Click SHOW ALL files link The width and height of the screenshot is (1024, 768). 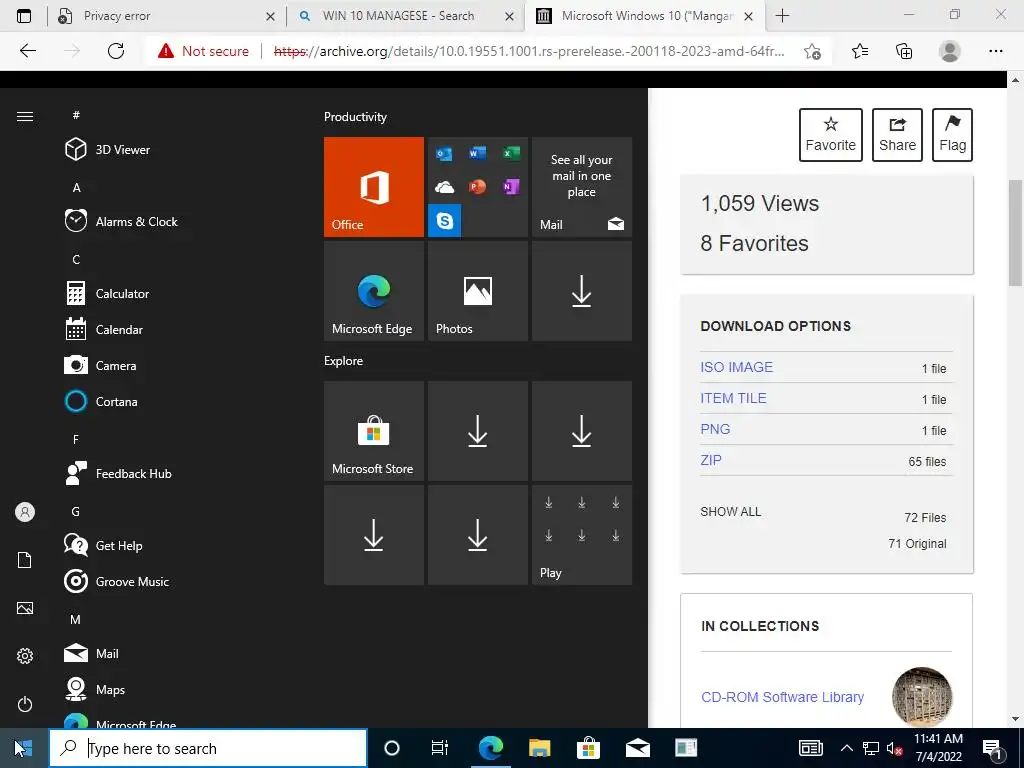coord(731,512)
